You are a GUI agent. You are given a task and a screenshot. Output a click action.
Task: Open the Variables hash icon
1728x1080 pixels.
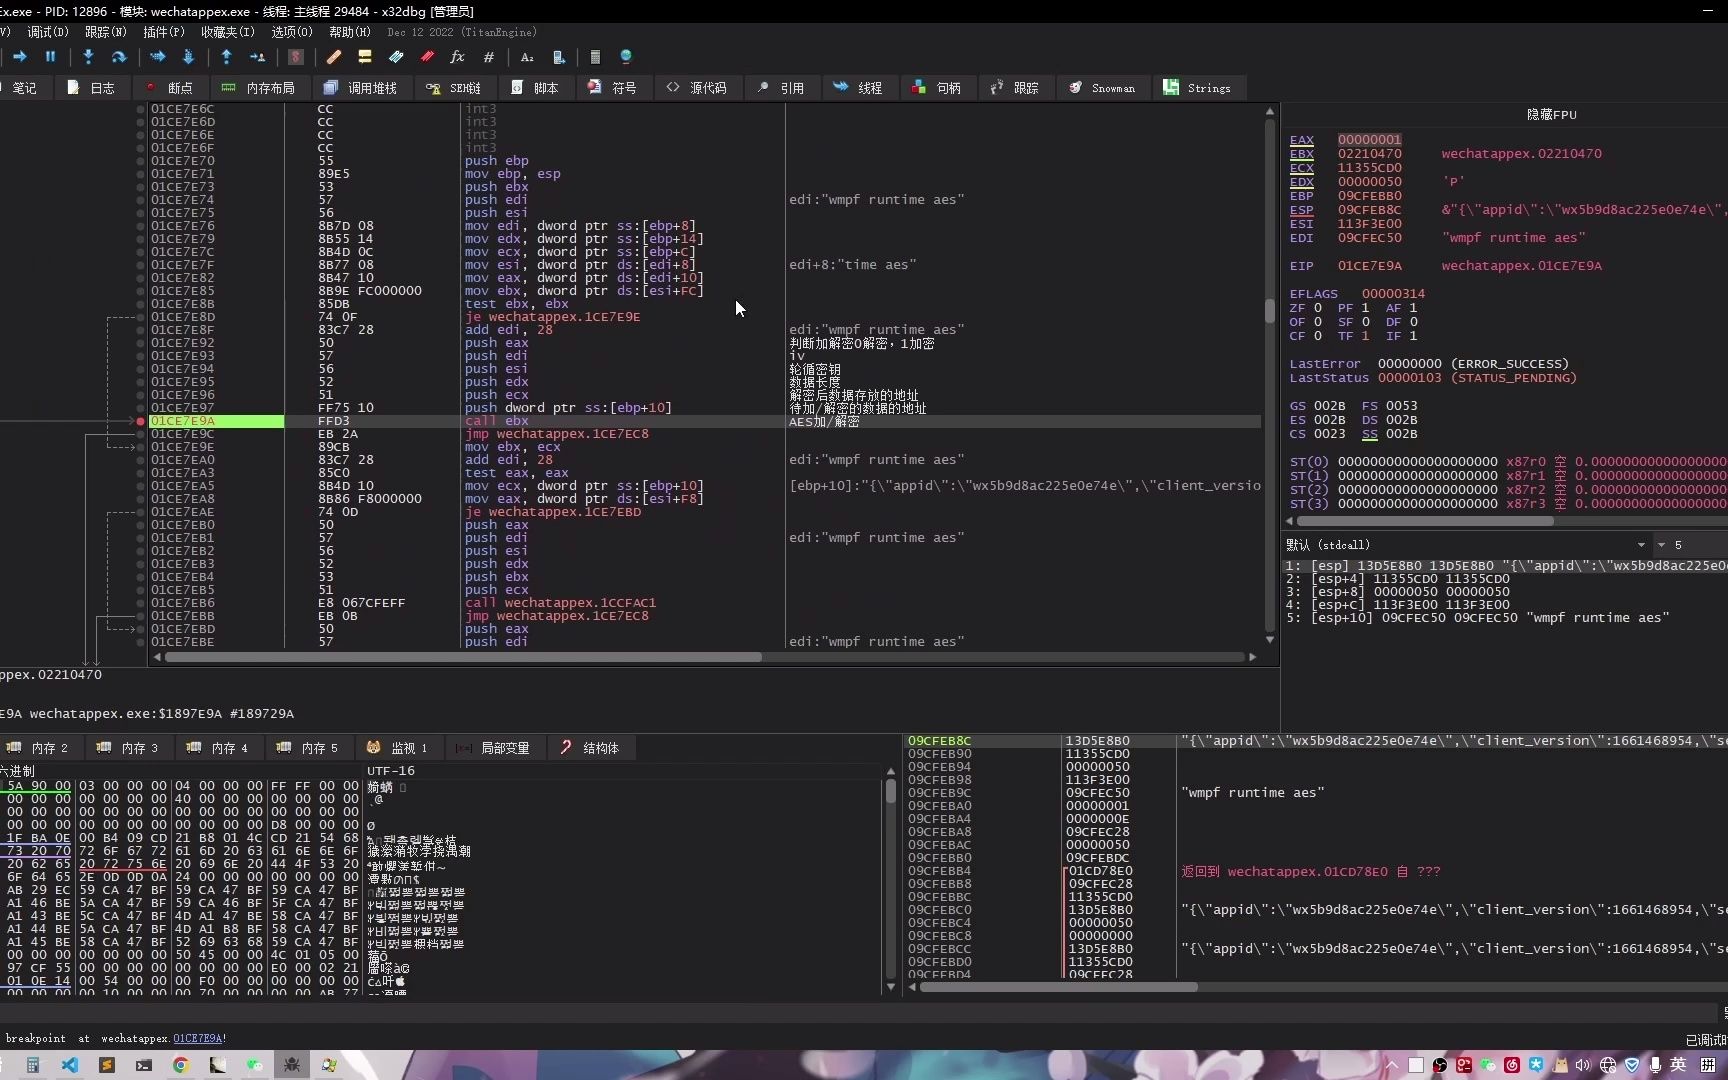[x=488, y=57]
